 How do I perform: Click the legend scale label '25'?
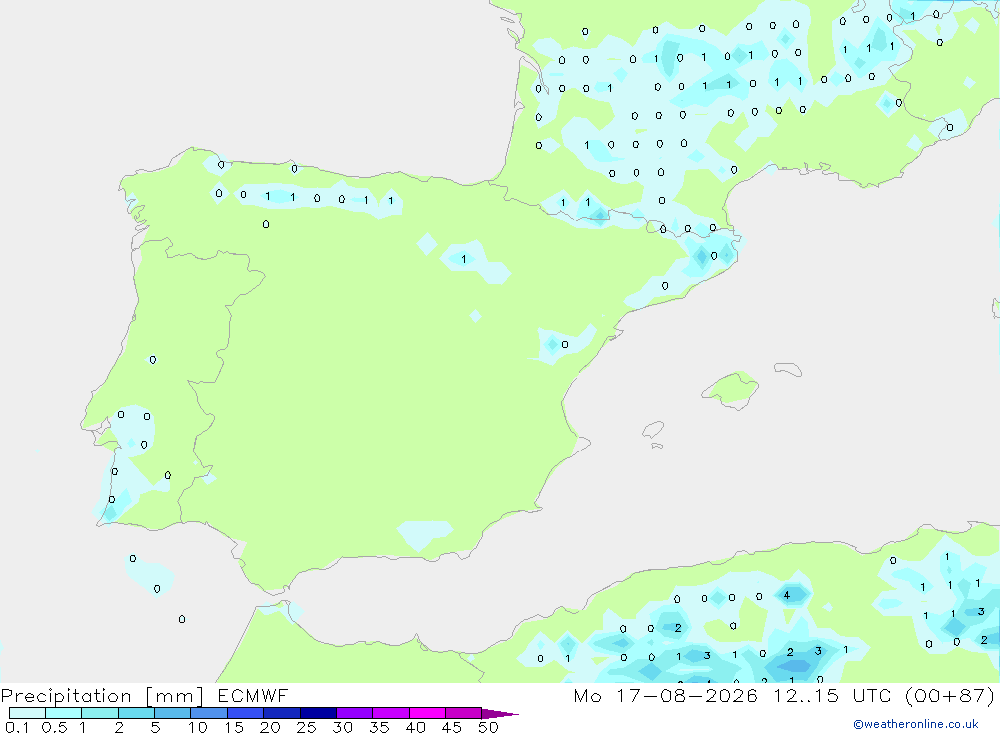tap(307, 727)
